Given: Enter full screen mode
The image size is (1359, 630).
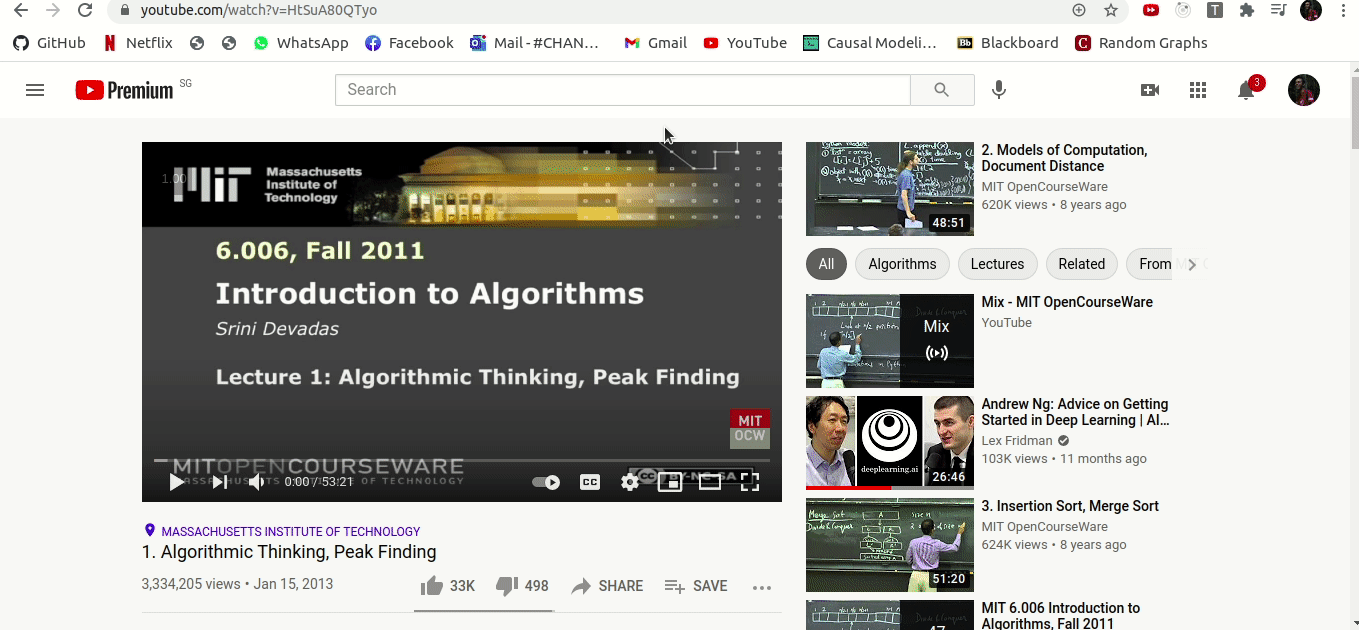Looking at the screenshot, I should 750,482.
